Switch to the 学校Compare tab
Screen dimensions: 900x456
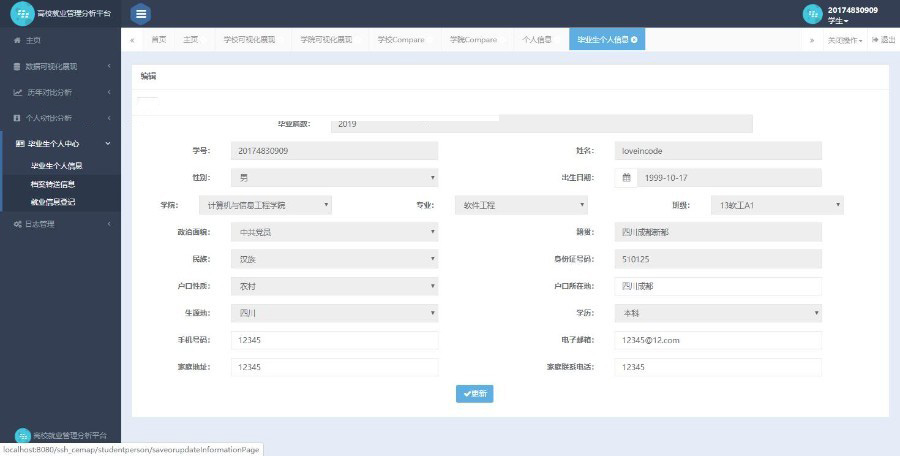[401, 40]
